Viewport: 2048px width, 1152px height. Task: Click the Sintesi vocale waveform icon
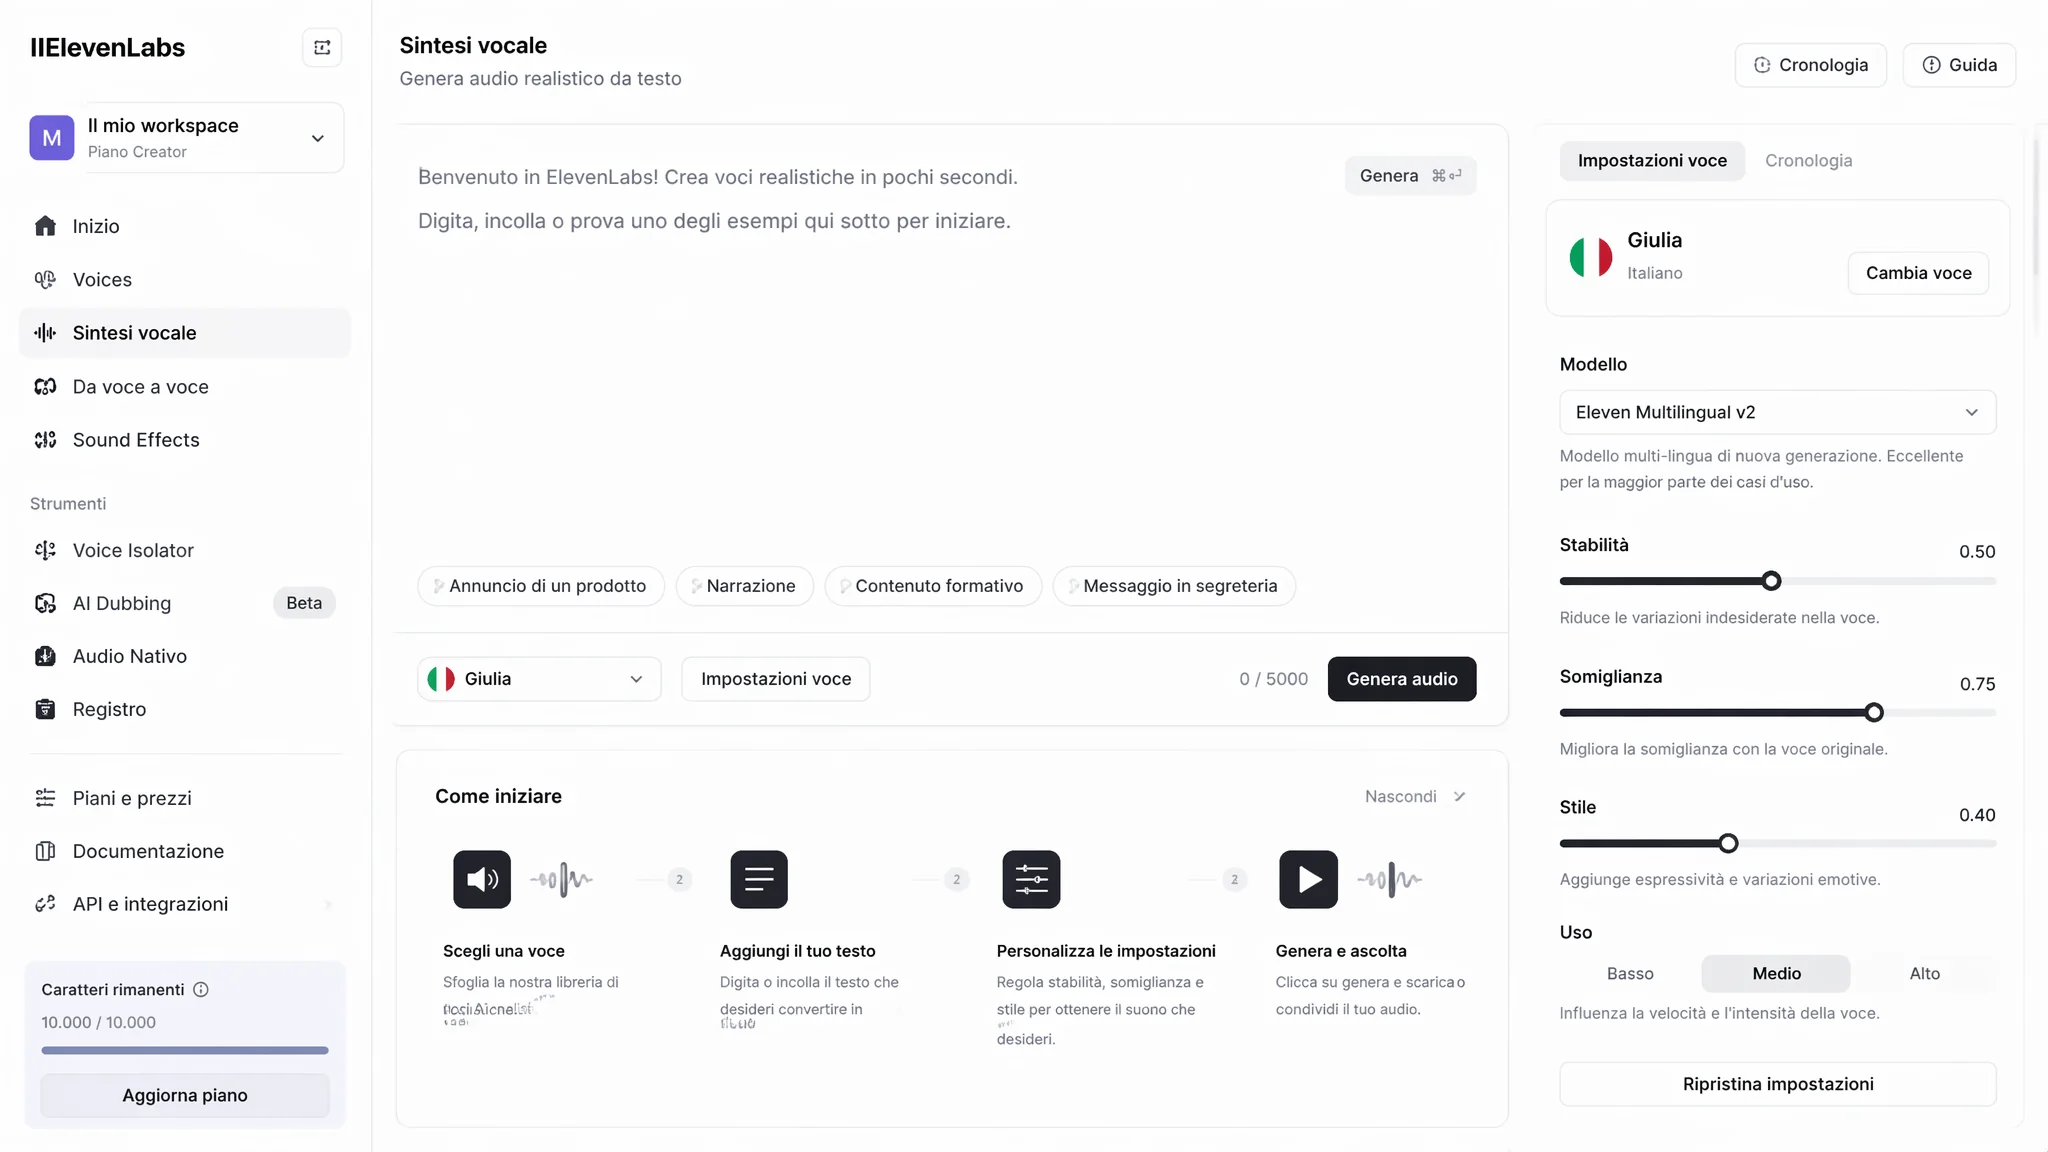(x=45, y=333)
